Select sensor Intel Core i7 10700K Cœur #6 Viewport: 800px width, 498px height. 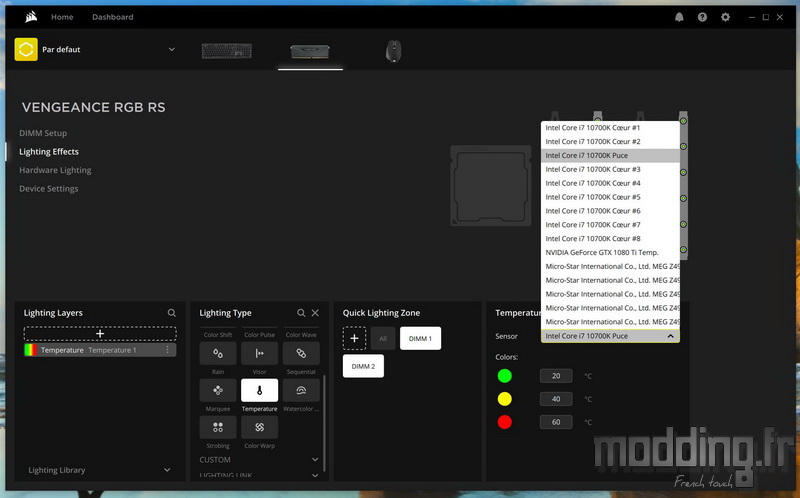tap(610, 211)
